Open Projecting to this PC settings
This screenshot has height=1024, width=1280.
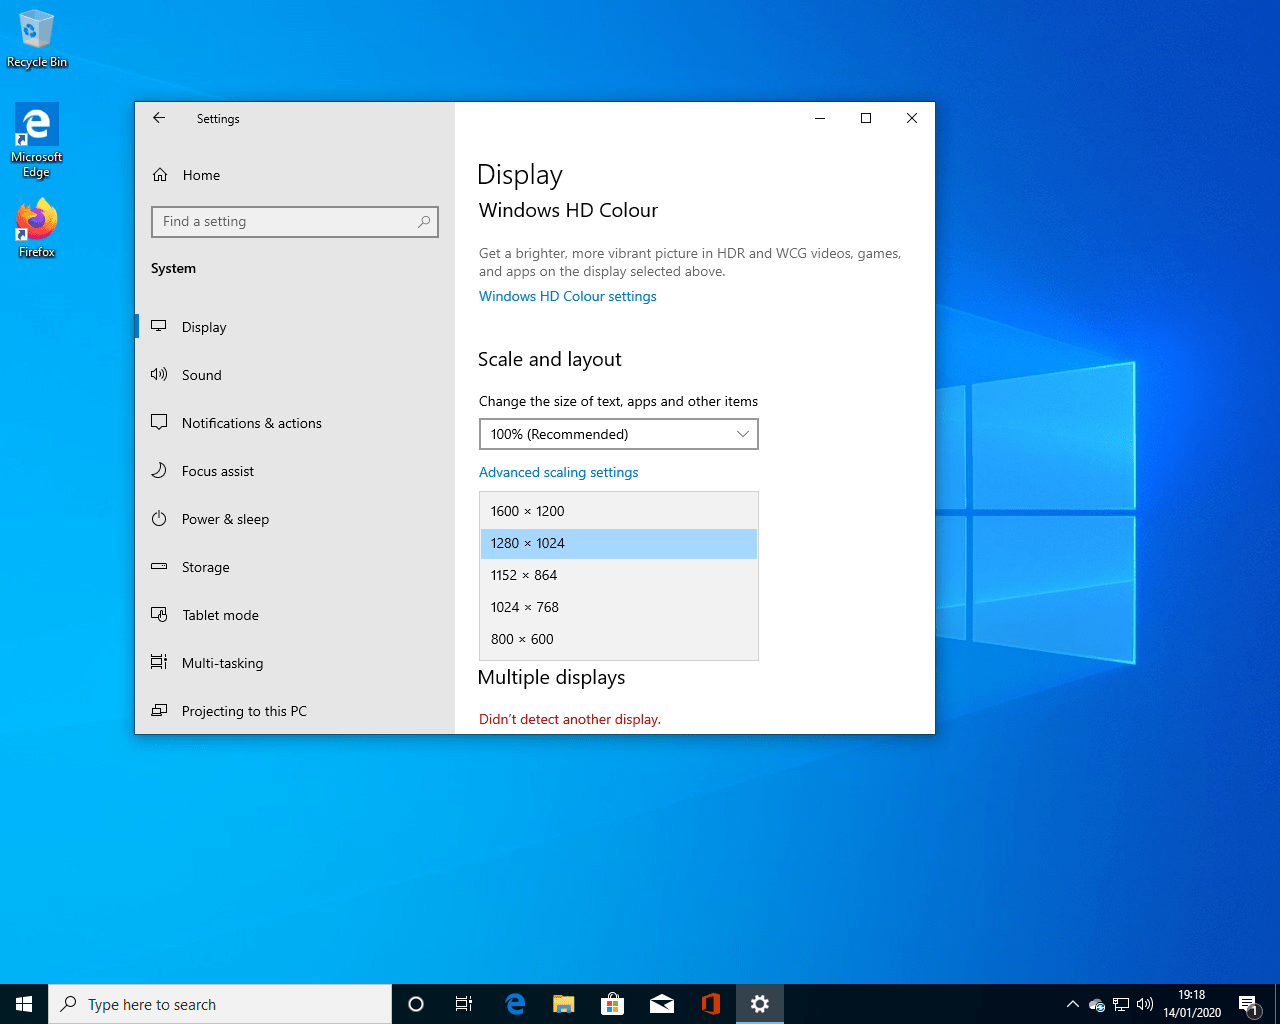243,711
